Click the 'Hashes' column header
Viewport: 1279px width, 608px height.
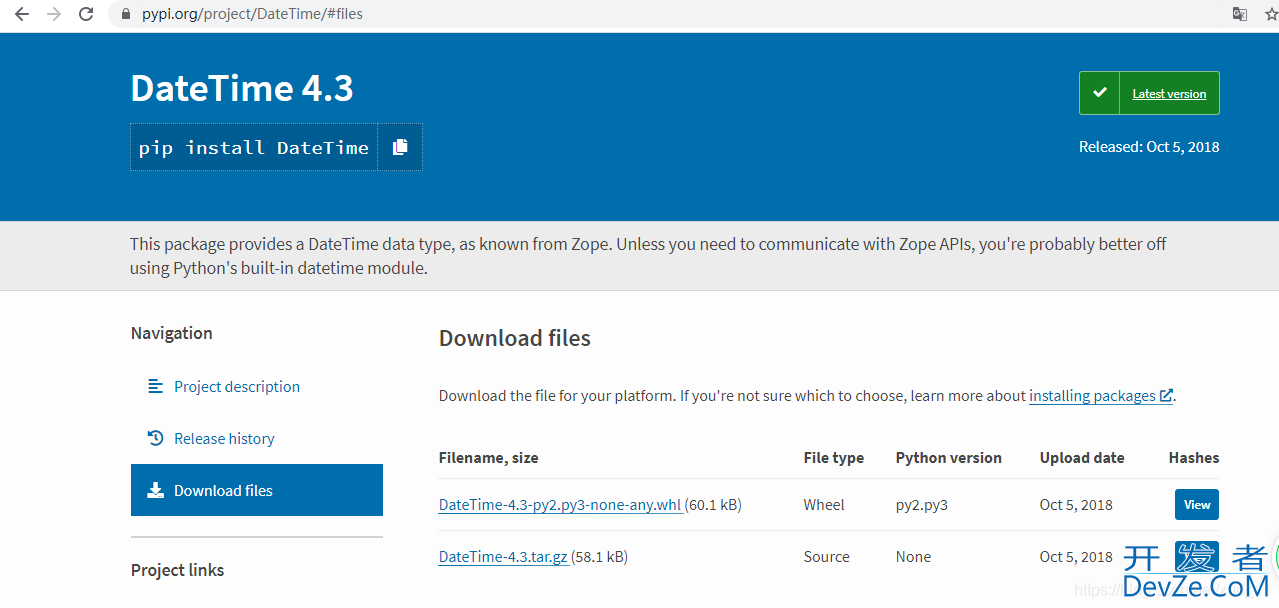(x=1194, y=458)
